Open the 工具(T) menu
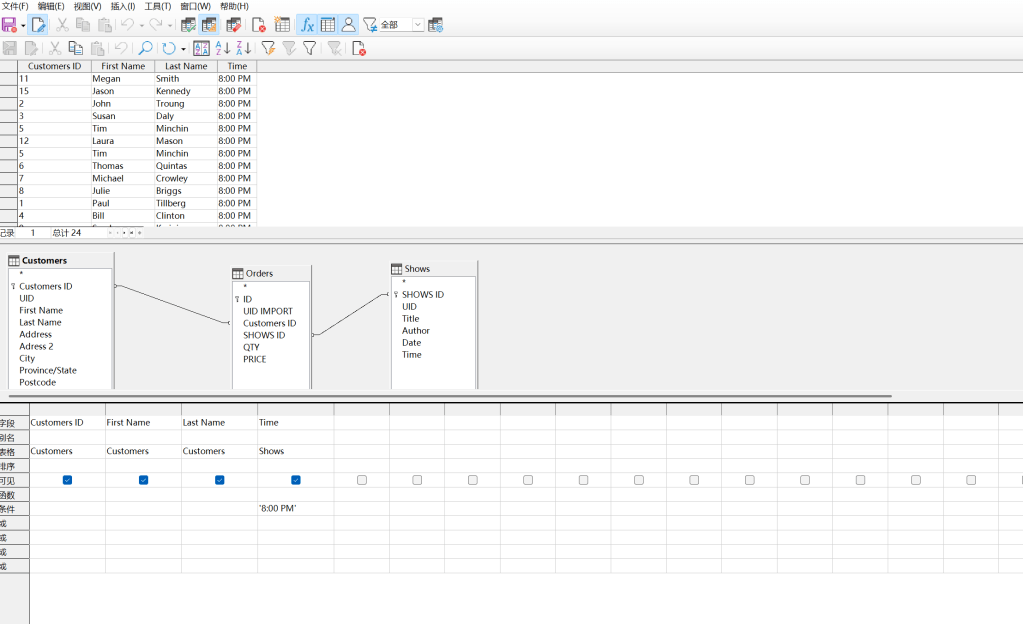1023x624 pixels. pos(158,6)
